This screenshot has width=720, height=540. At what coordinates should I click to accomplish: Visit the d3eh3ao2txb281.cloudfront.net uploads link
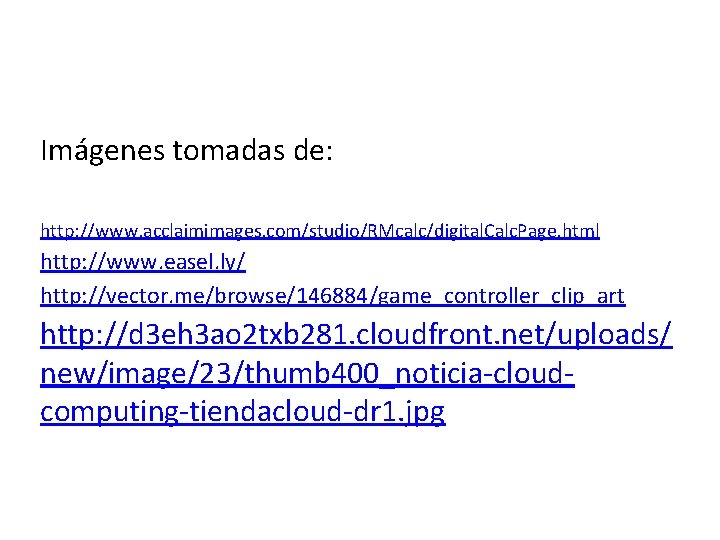[x=356, y=334]
